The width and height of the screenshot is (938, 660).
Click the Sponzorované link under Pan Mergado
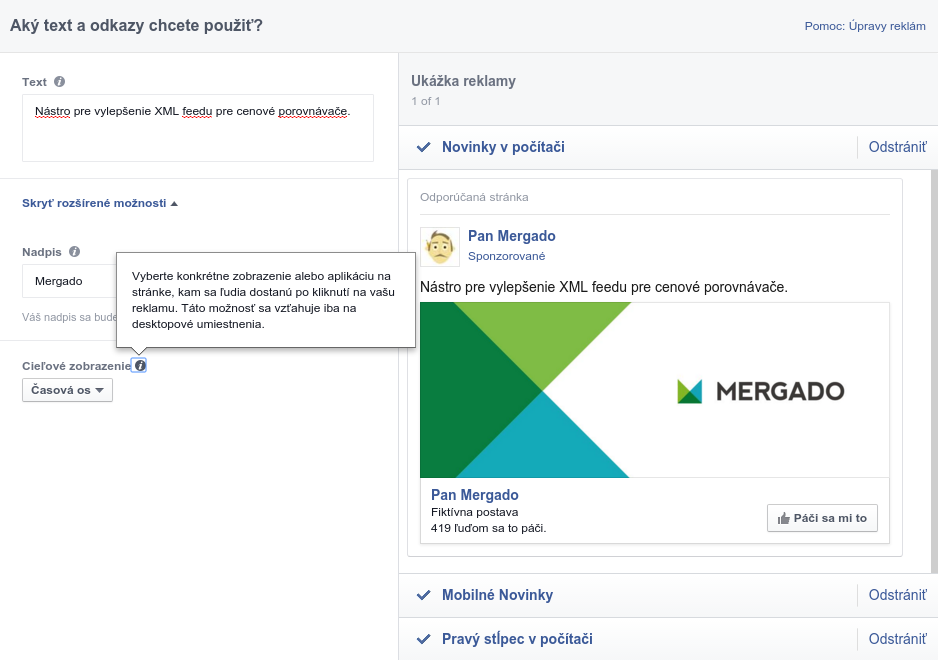[x=506, y=256]
